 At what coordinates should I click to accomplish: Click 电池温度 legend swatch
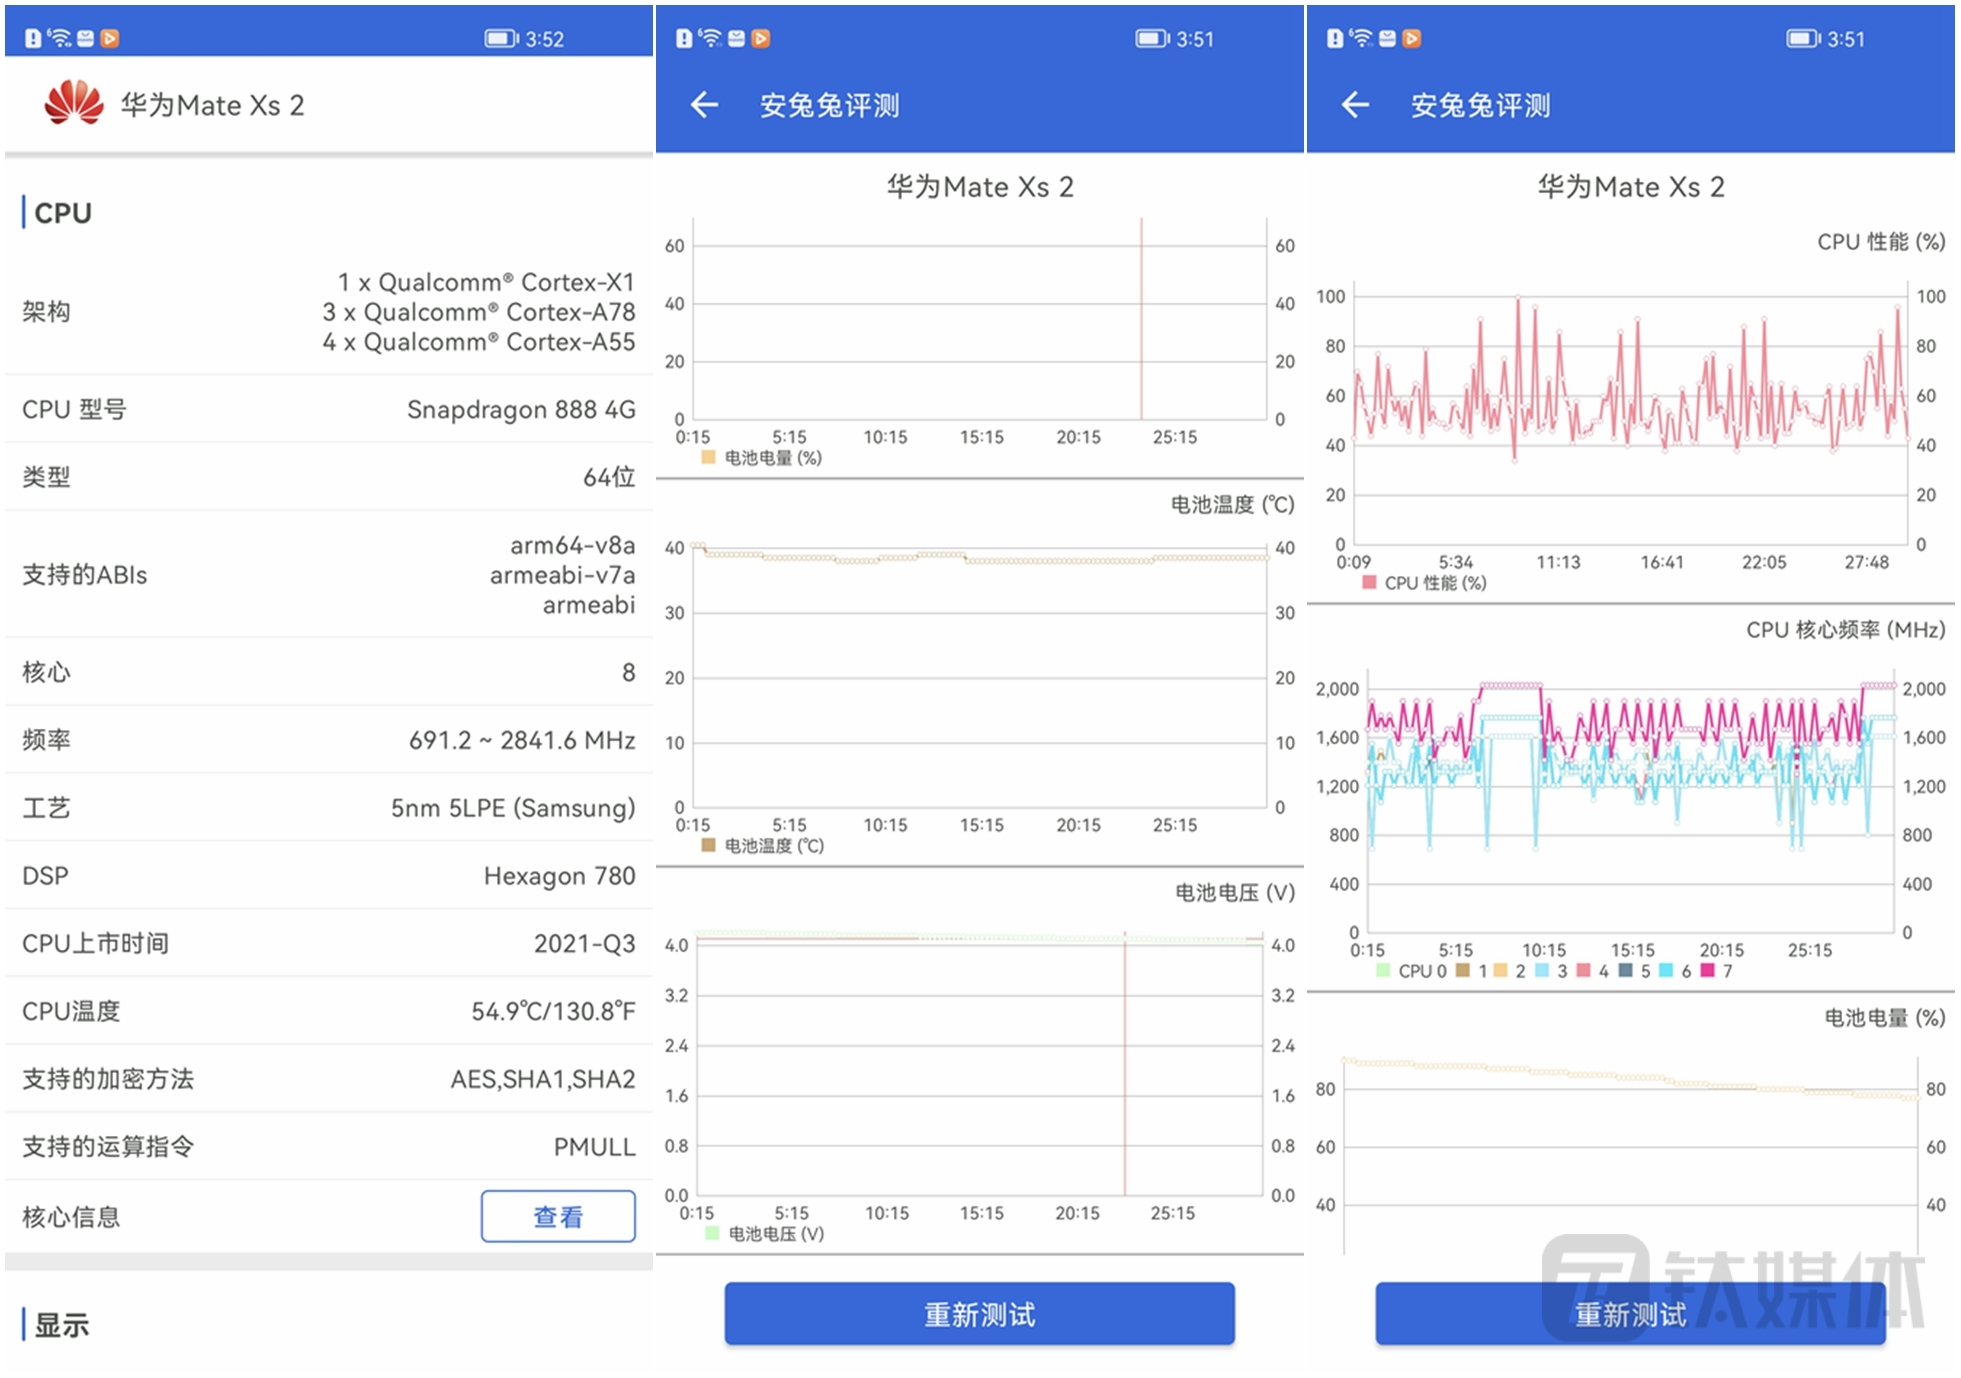pos(709,845)
